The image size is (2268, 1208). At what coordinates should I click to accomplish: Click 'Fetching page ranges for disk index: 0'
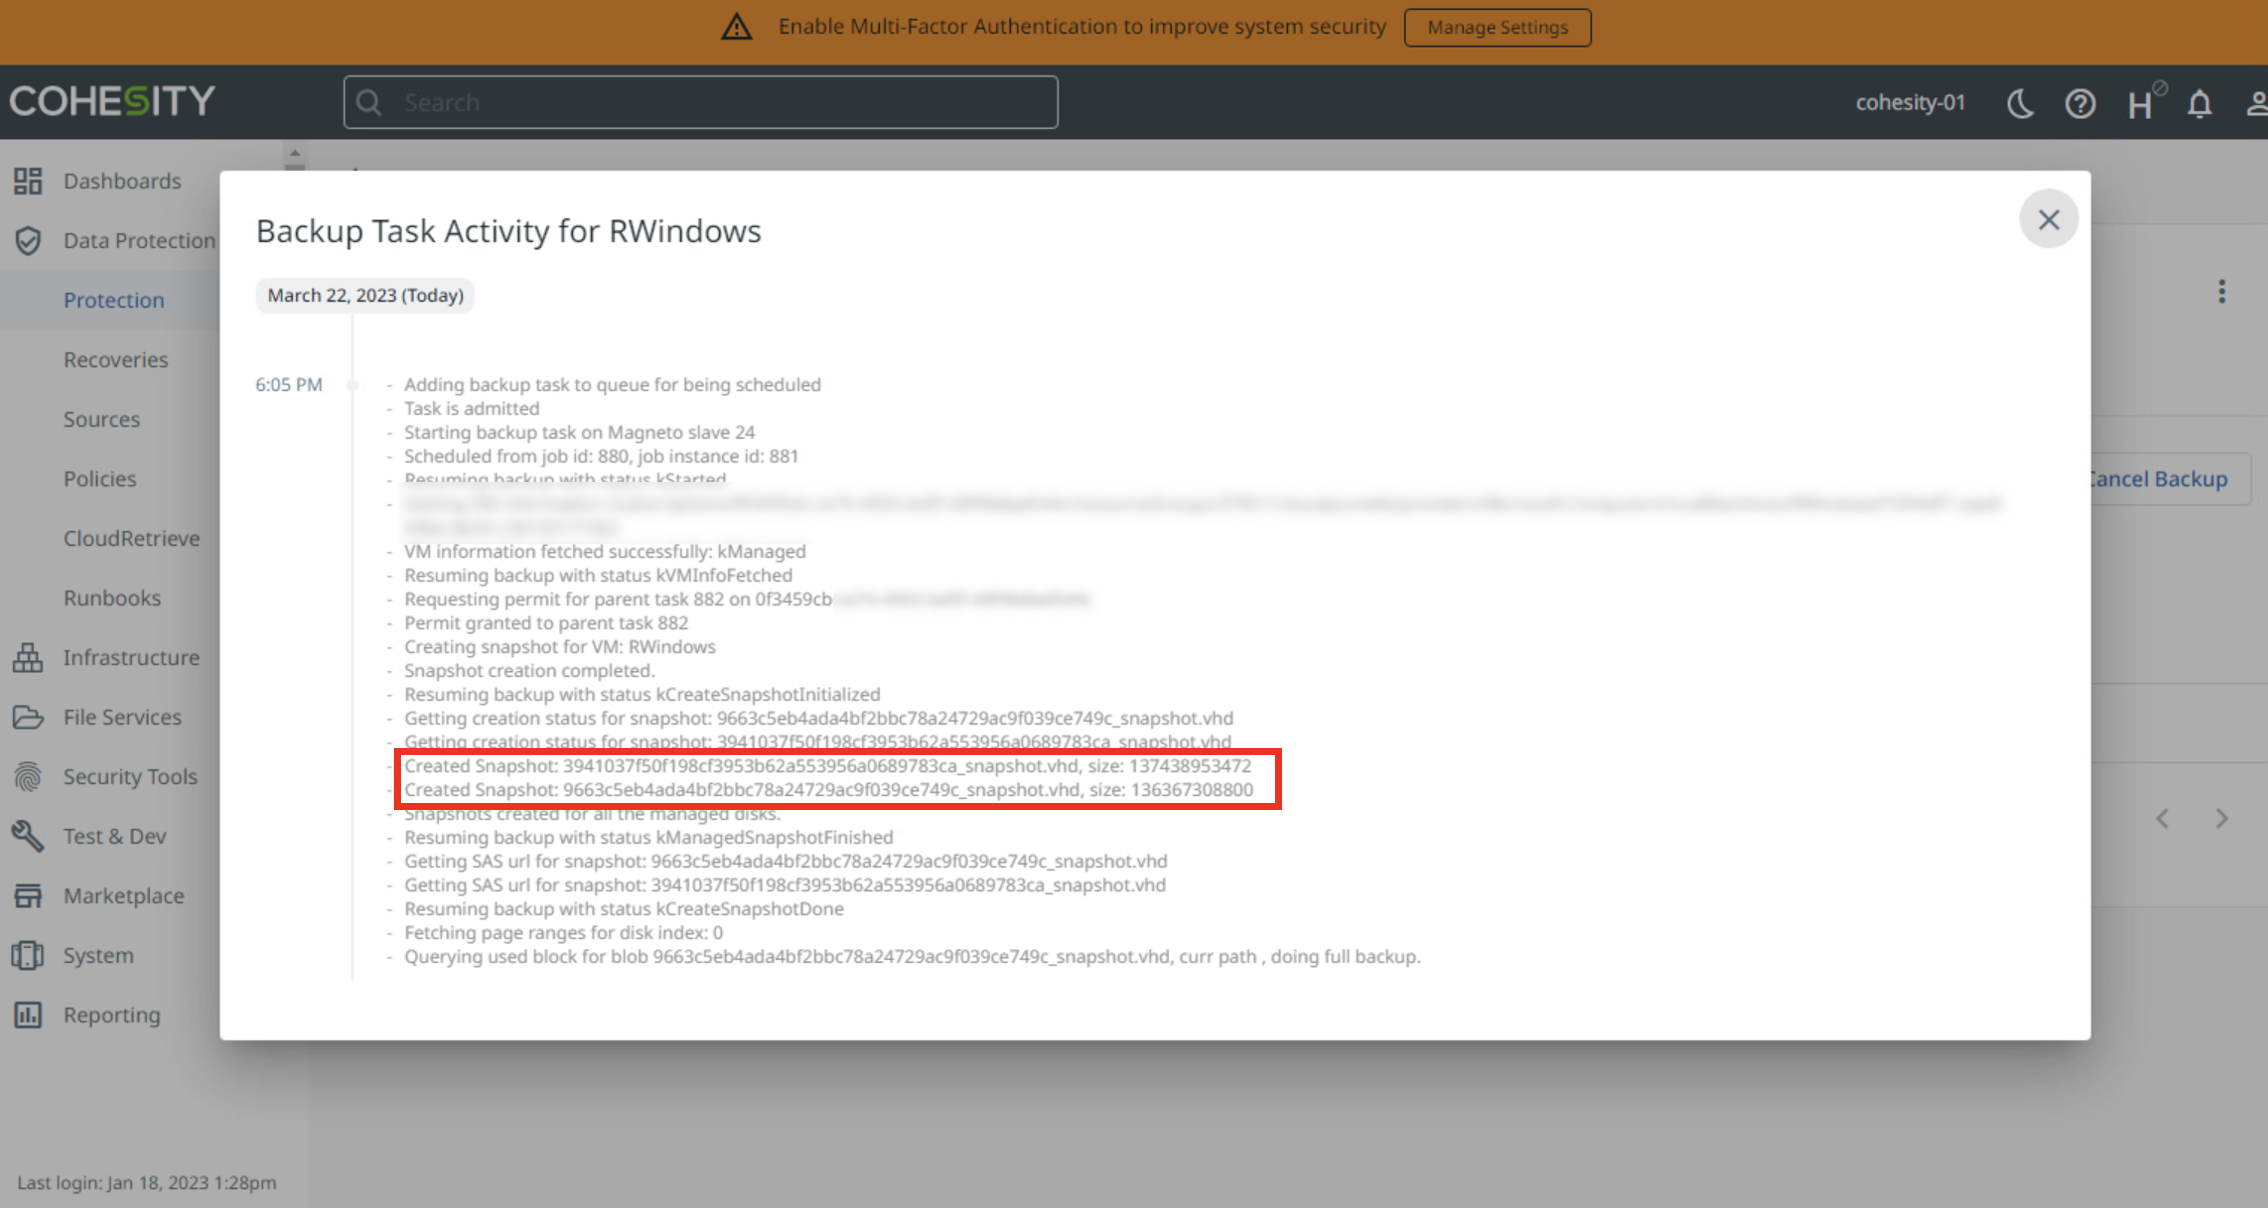563,932
